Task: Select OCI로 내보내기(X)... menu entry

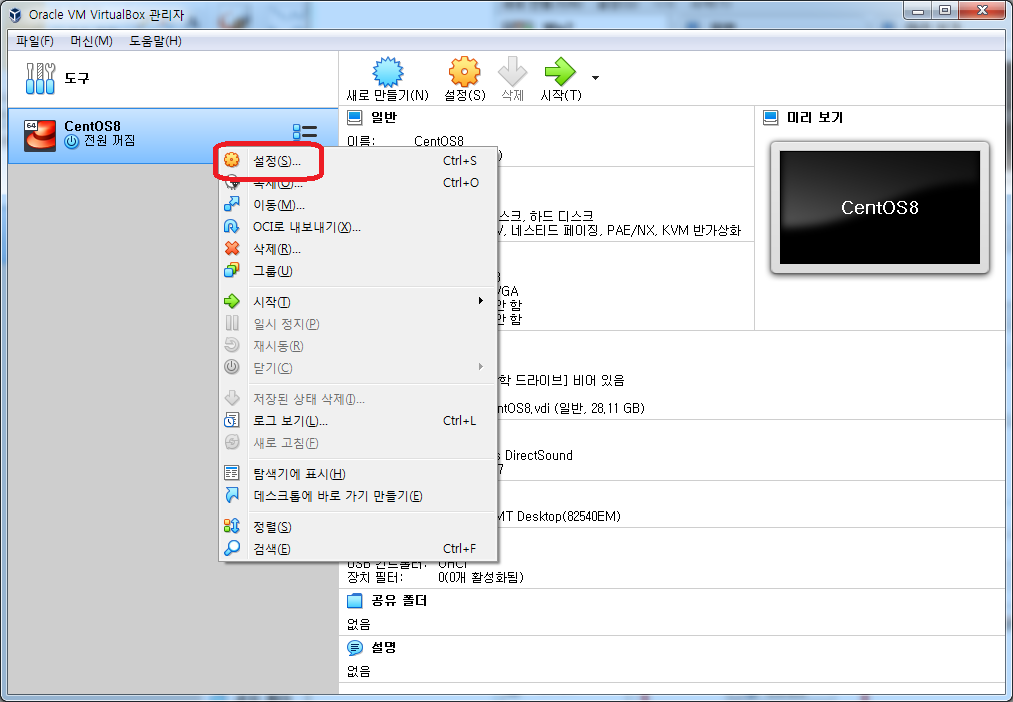Action: (358, 227)
